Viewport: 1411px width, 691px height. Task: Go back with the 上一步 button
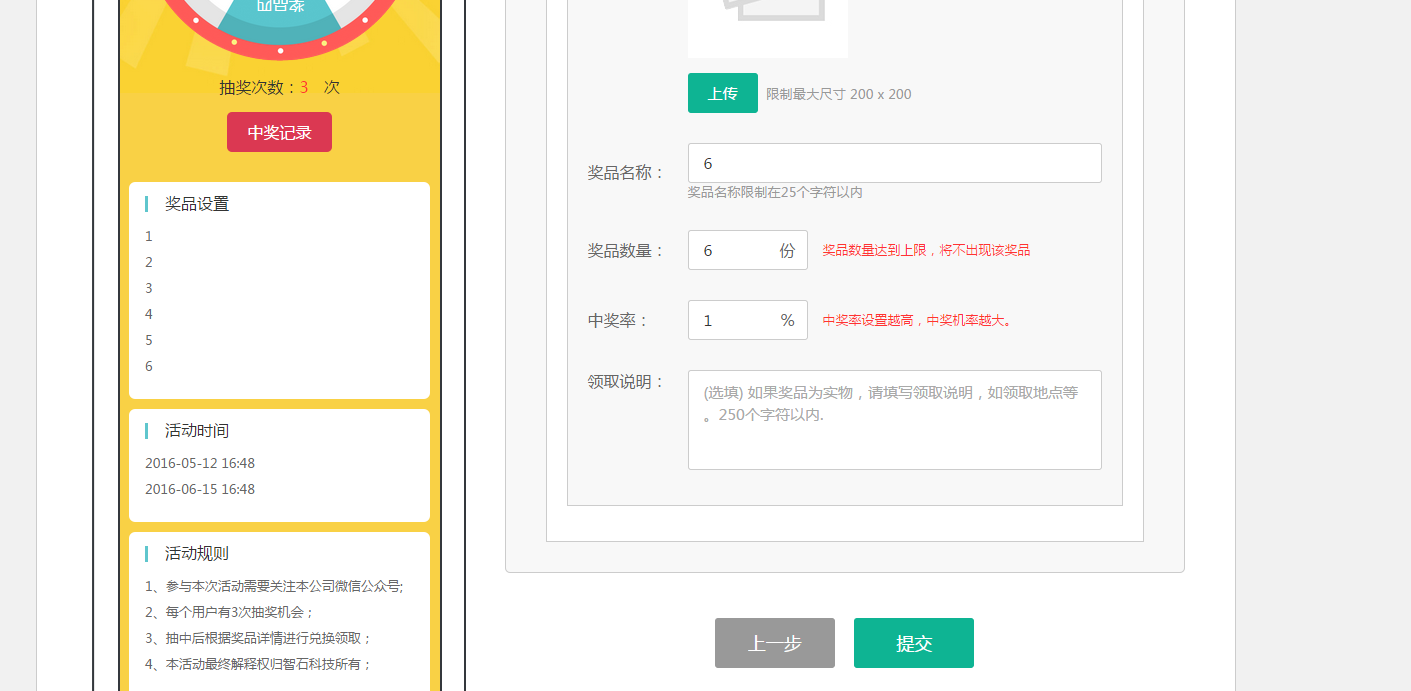(774, 643)
